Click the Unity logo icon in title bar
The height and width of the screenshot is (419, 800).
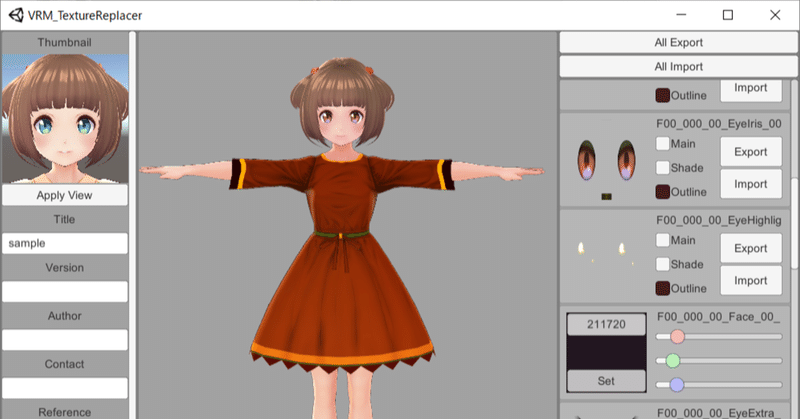coord(16,15)
